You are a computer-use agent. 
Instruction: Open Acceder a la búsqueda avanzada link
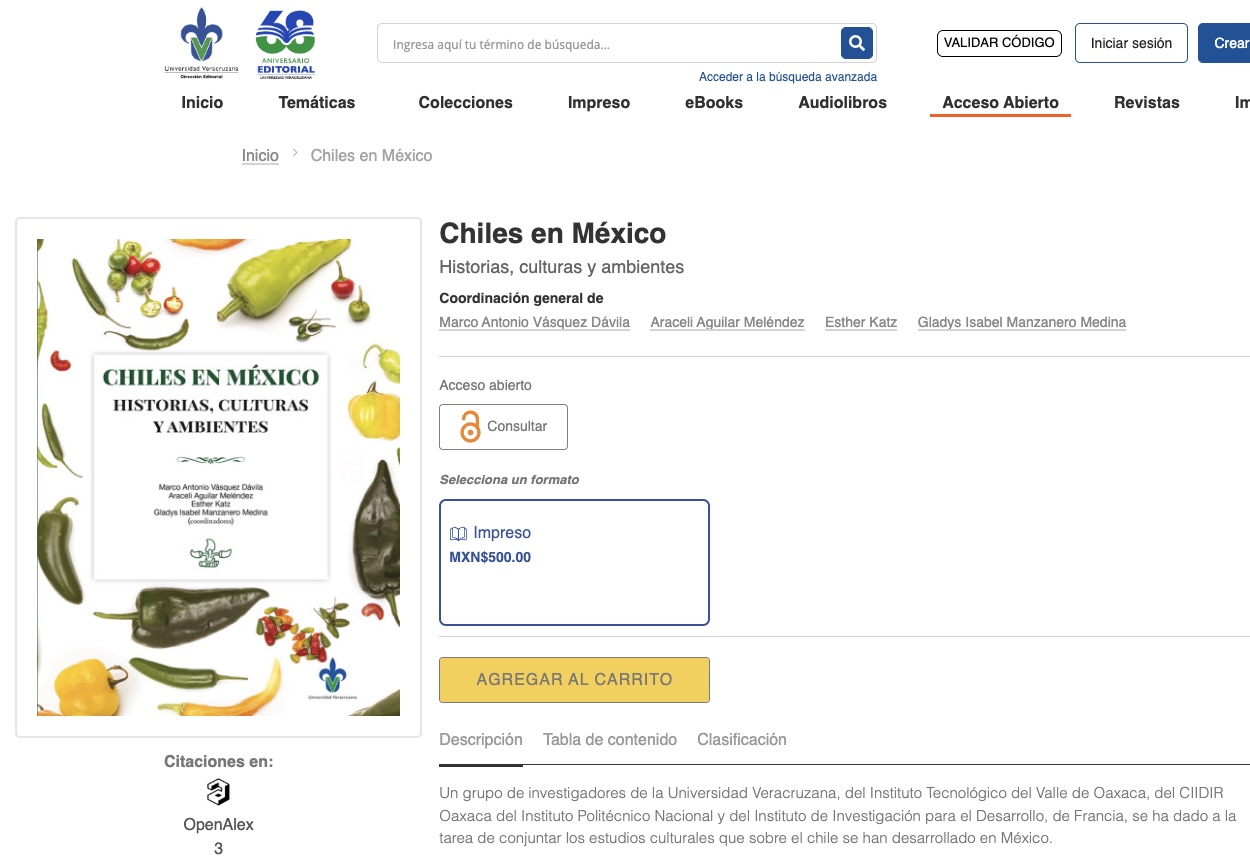coord(788,77)
